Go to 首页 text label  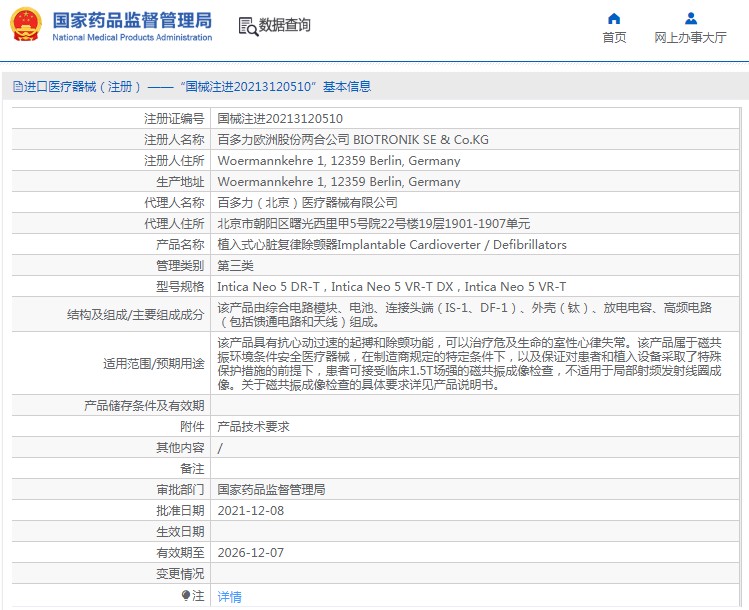(614, 38)
